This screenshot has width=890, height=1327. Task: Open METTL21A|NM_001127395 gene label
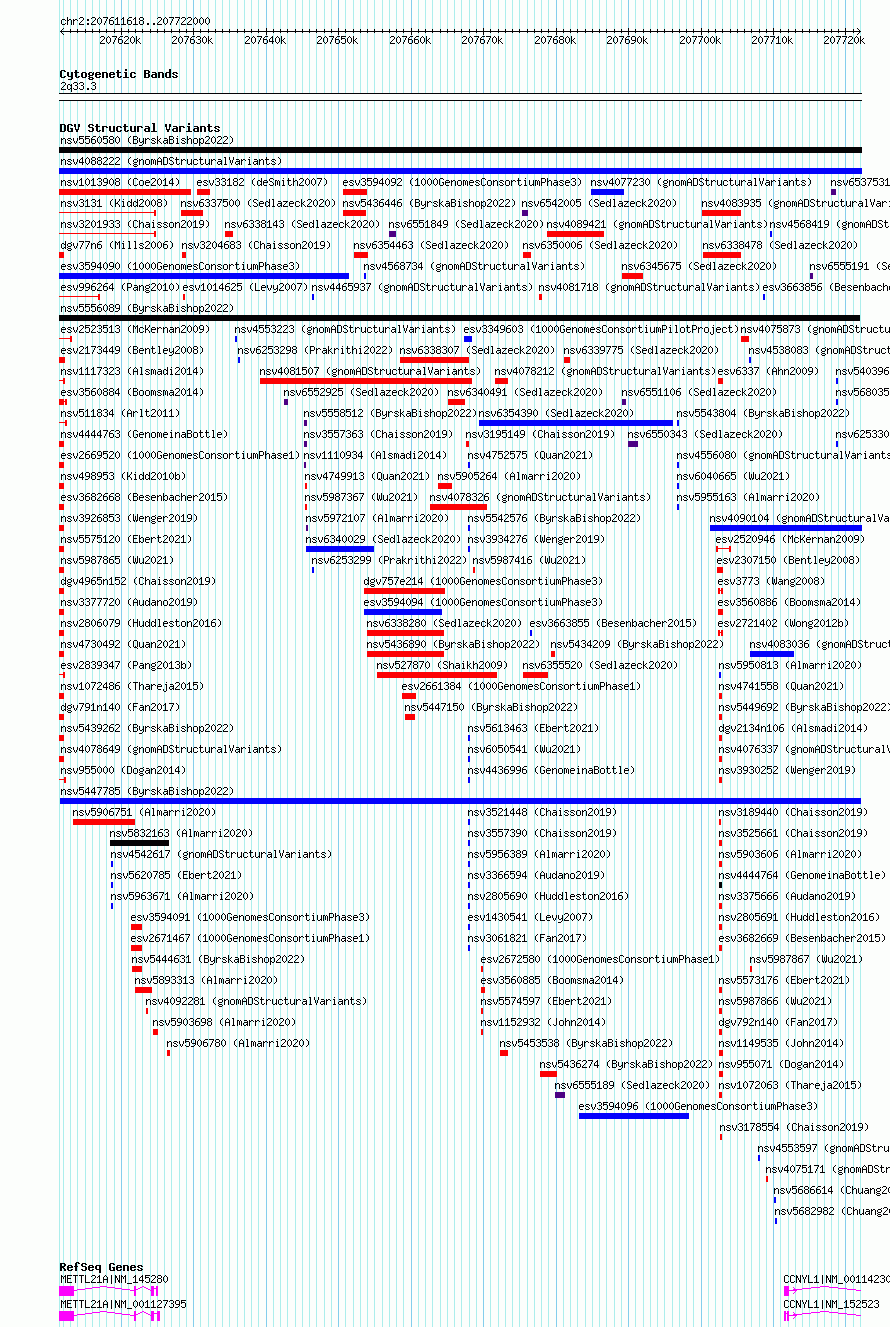tap(123, 1304)
